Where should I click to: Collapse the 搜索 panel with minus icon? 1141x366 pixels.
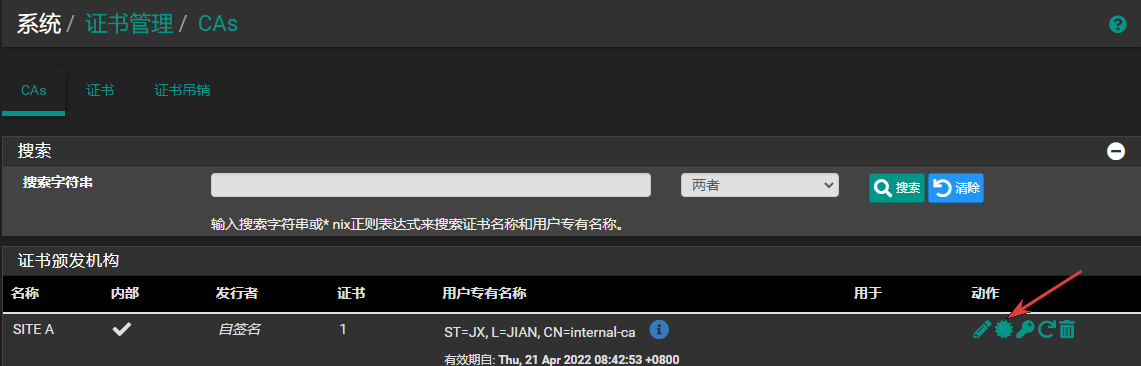coord(1116,151)
